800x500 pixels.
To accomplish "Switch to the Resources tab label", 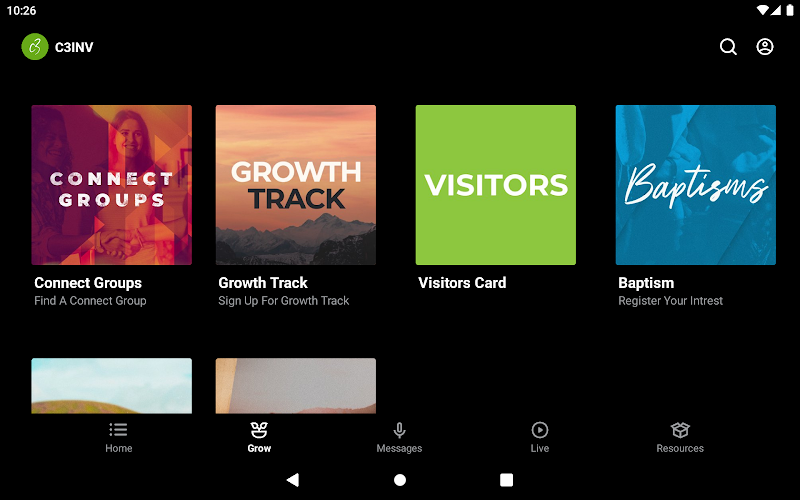I will point(680,448).
